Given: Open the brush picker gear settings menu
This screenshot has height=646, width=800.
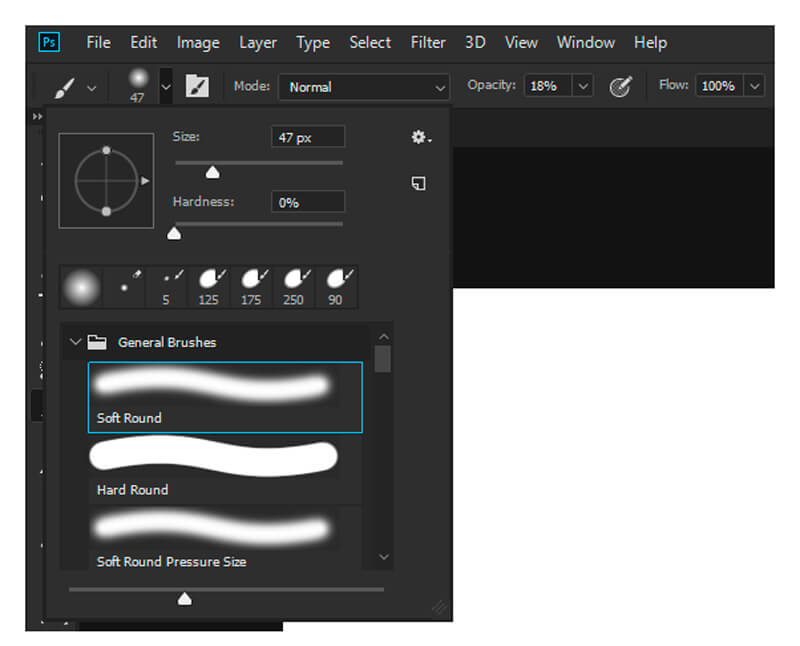Looking at the screenshot, I should 421,137.
